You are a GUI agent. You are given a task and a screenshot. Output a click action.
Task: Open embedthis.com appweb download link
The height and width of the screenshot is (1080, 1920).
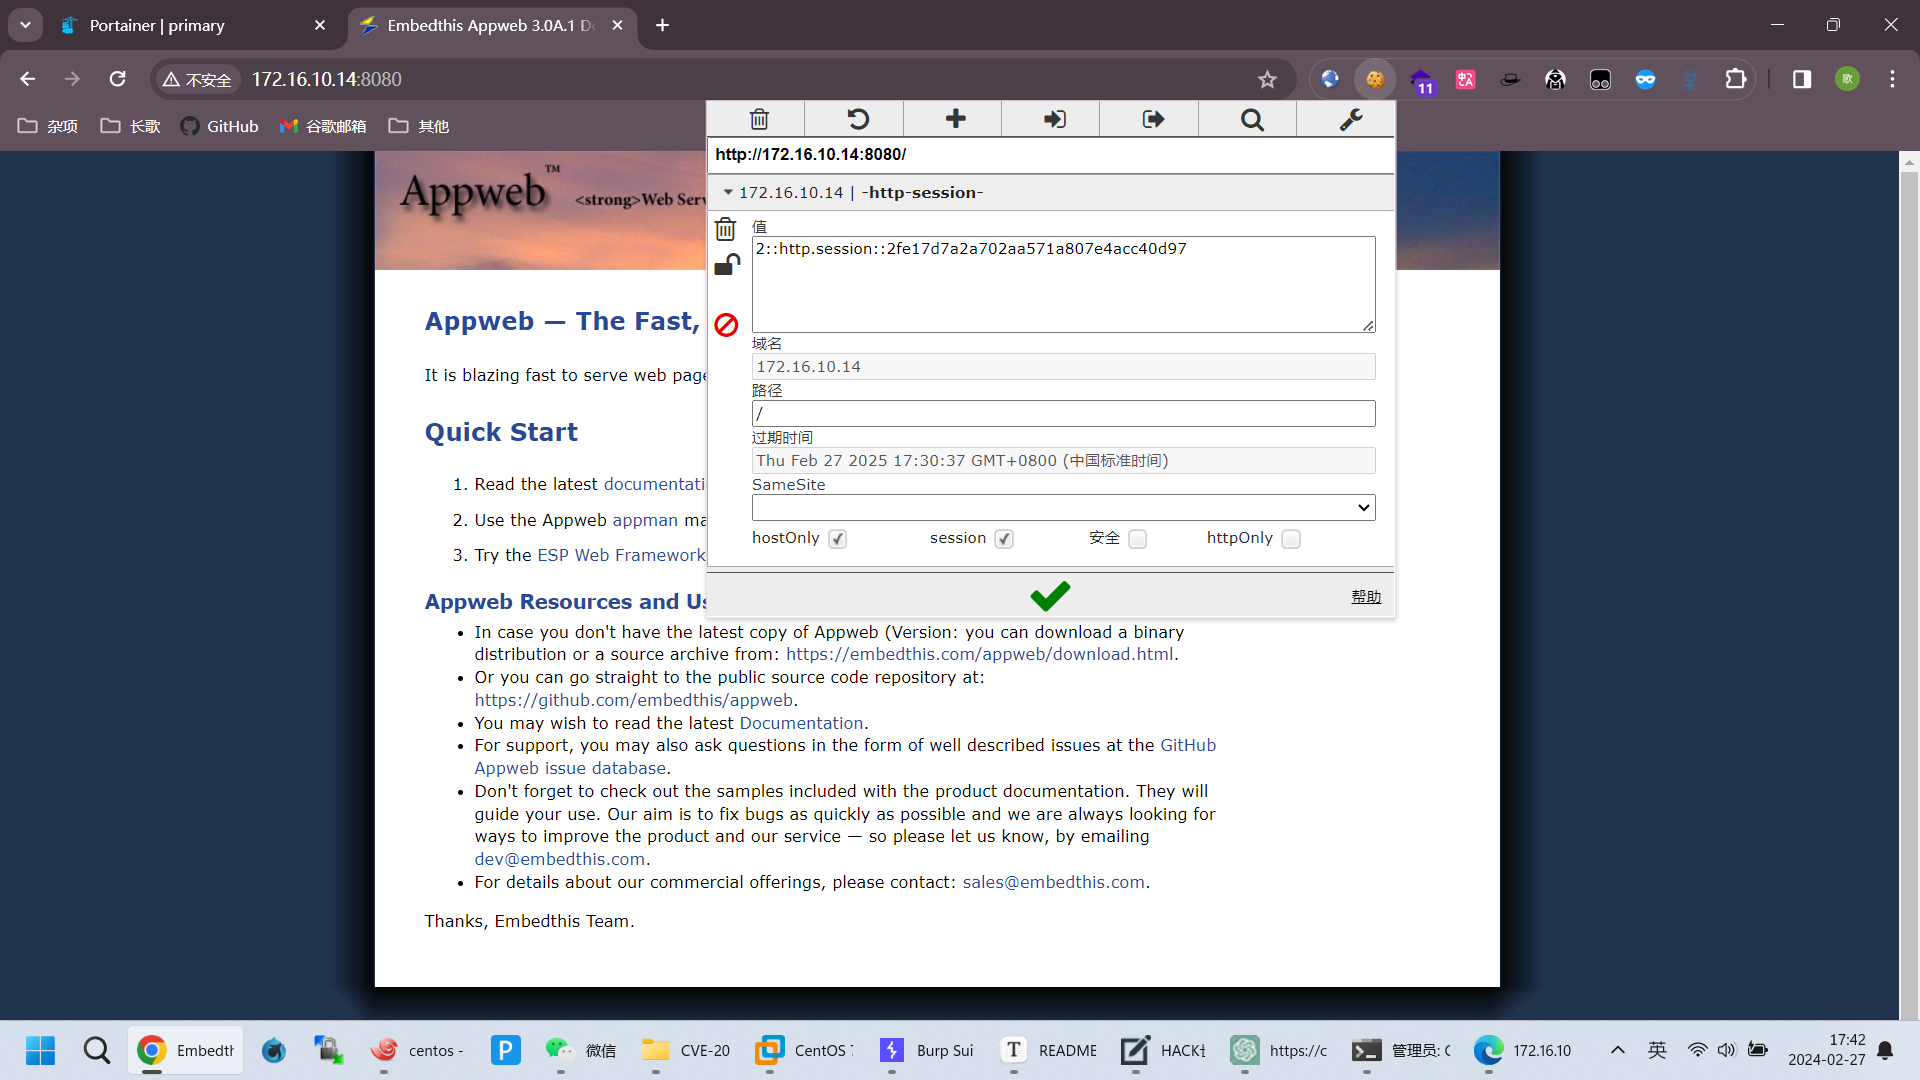979,654
